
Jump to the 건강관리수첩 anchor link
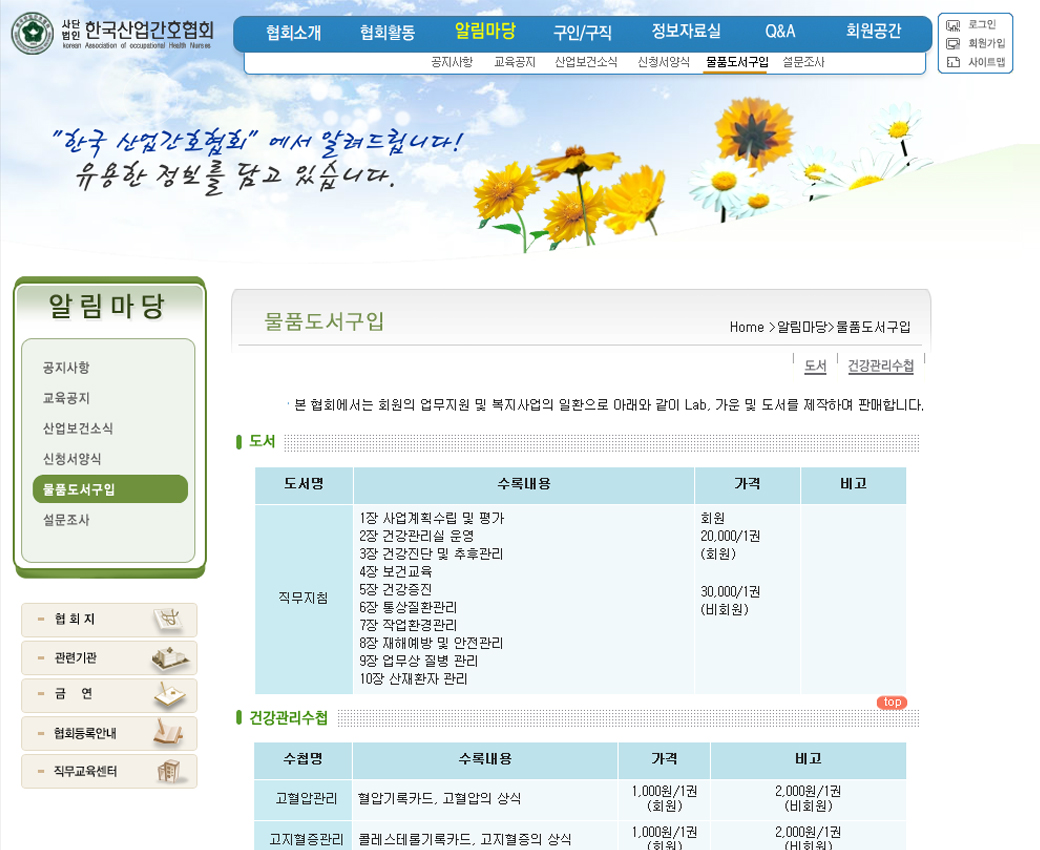(880, 366)
